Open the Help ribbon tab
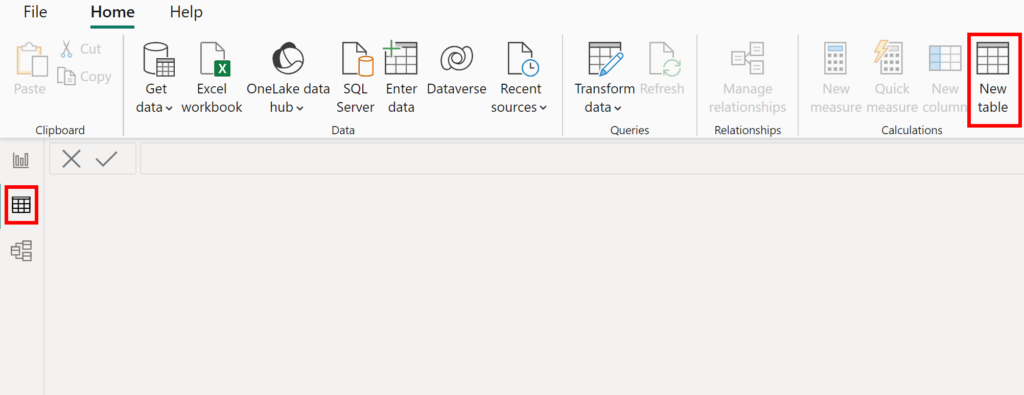The image size is (1024, 395). pyautogui.click(x=186, y=12)
